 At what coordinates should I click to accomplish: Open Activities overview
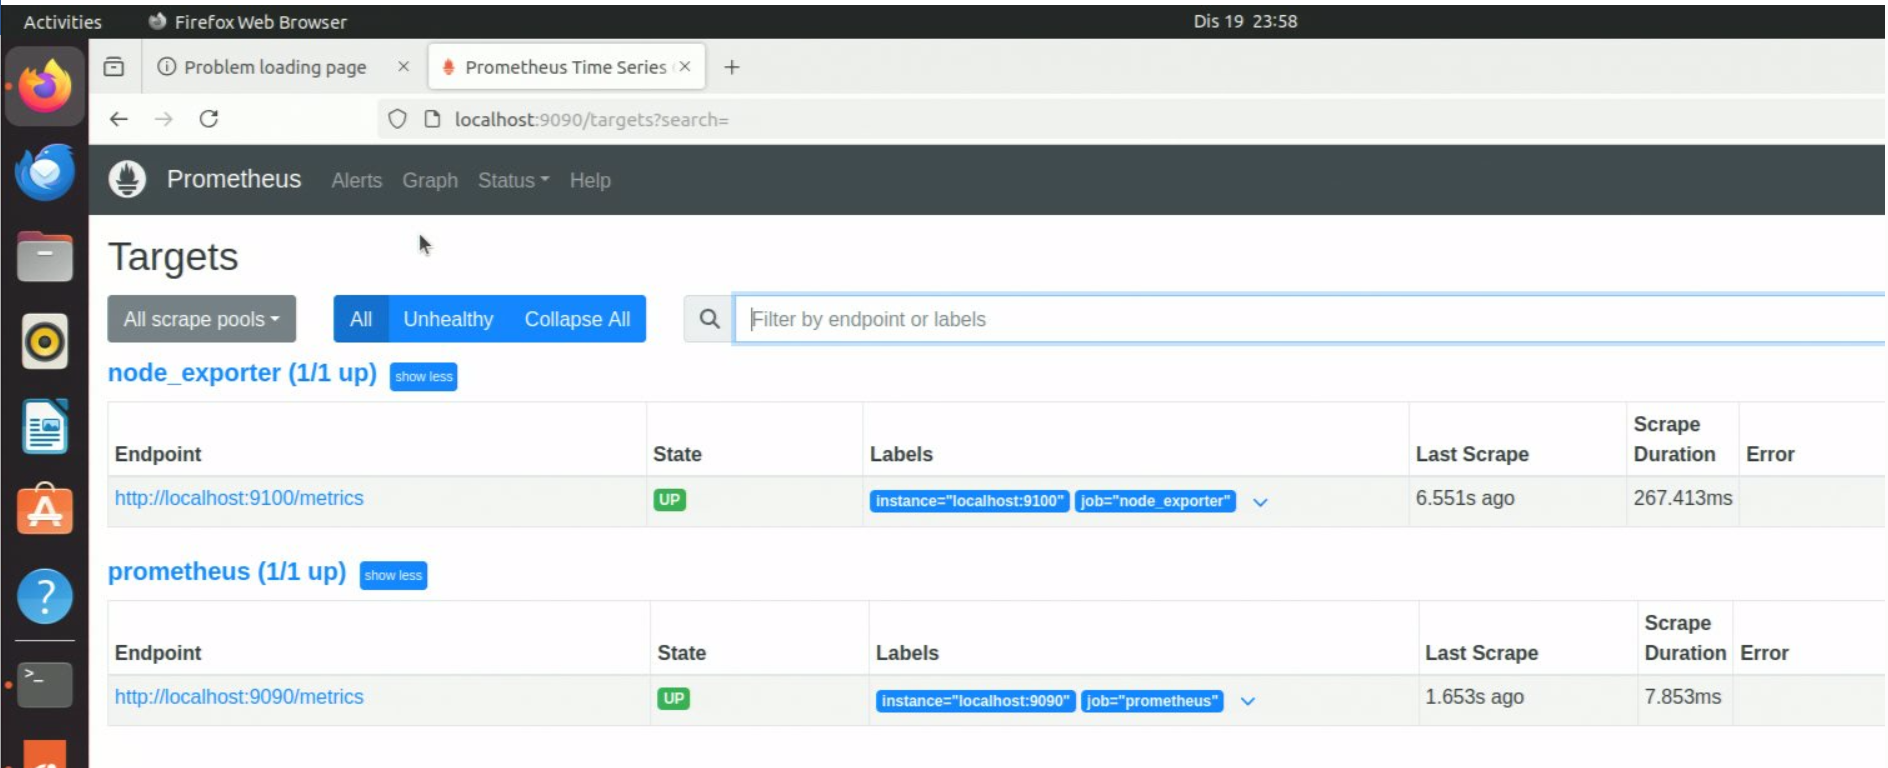62,21
